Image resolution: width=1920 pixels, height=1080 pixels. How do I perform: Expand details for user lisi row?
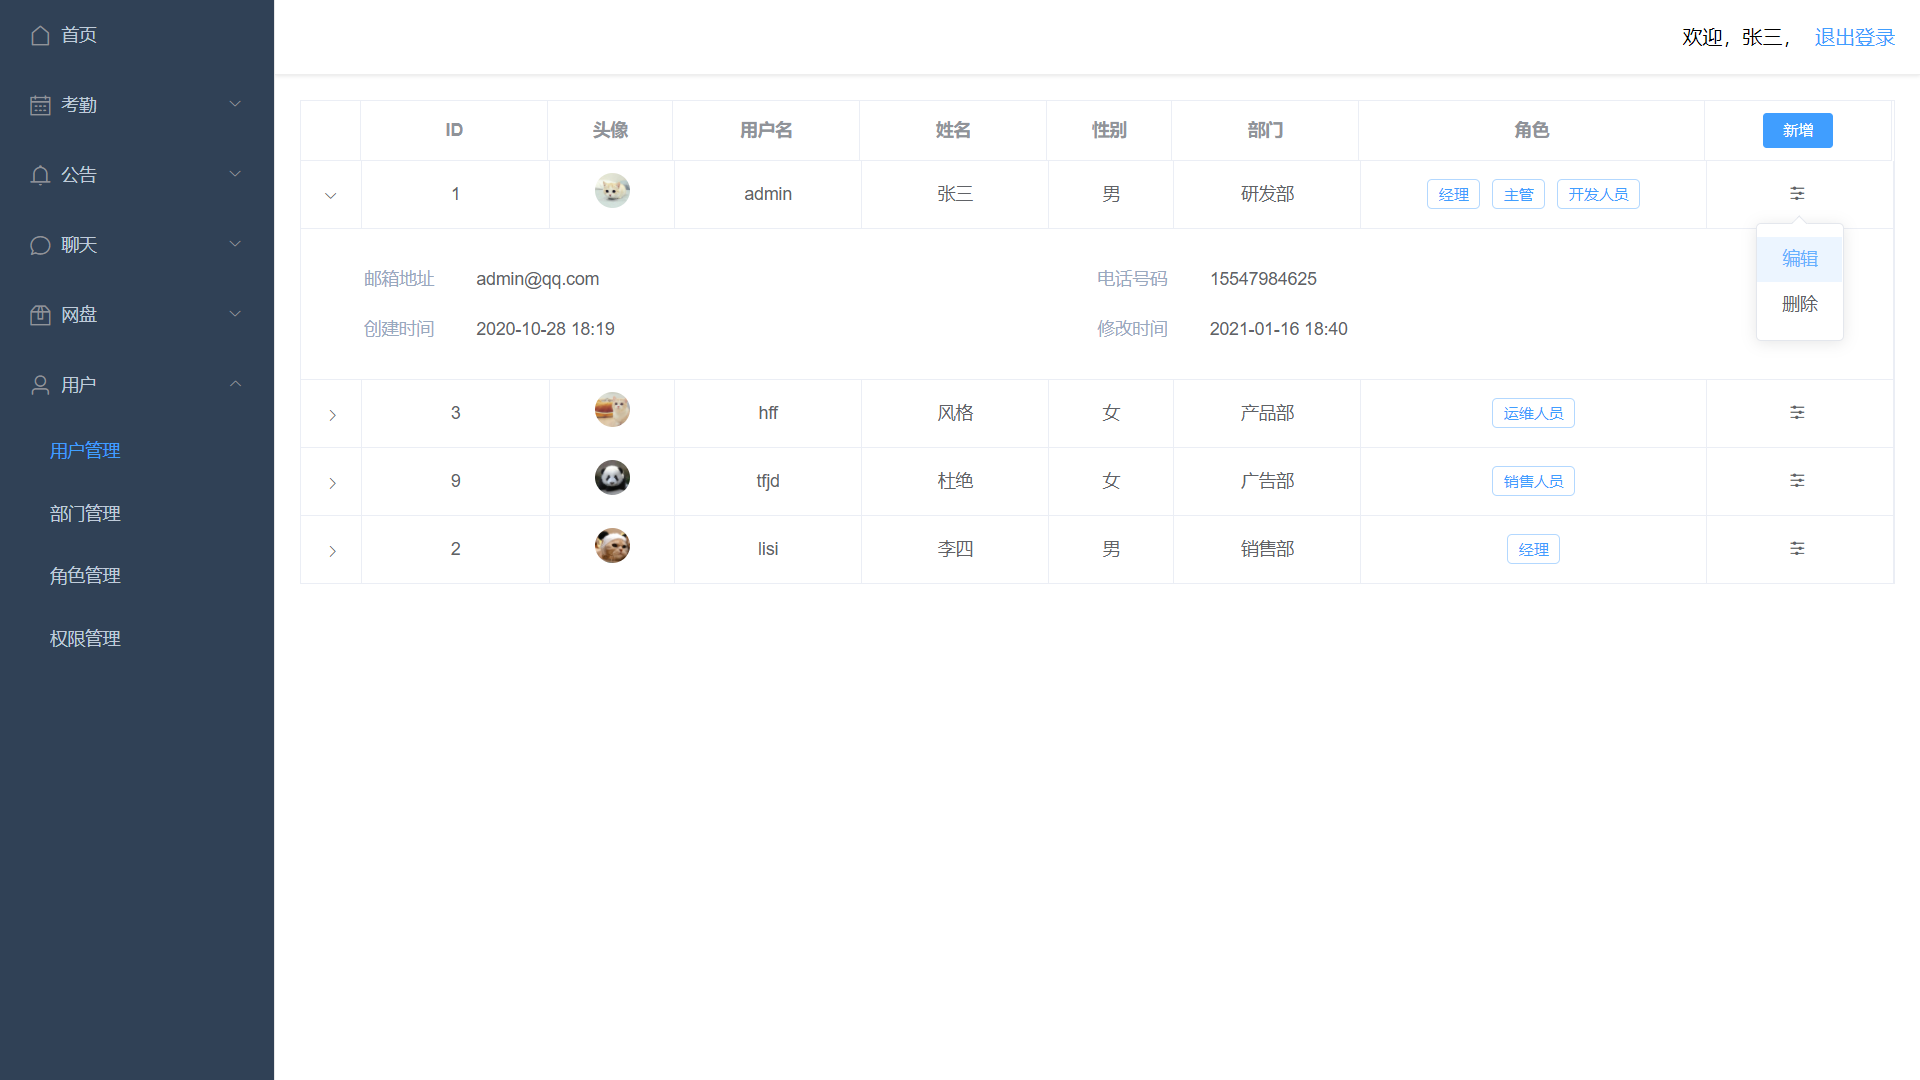tap(332, 551)
